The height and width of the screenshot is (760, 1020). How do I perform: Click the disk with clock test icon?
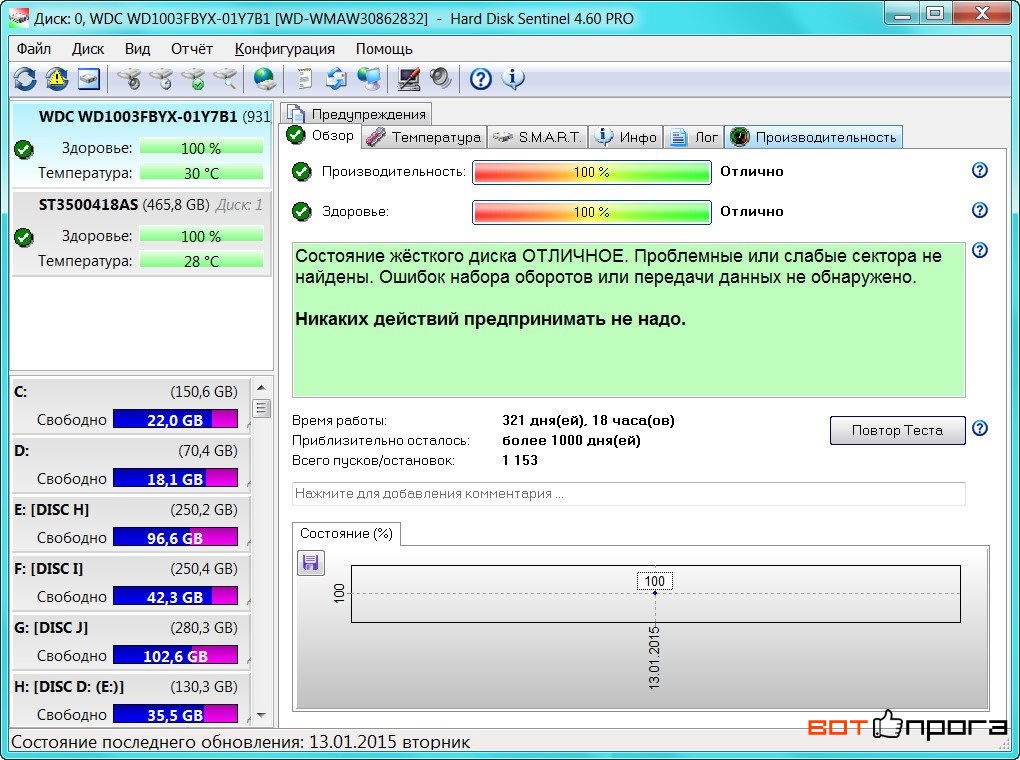161,79
